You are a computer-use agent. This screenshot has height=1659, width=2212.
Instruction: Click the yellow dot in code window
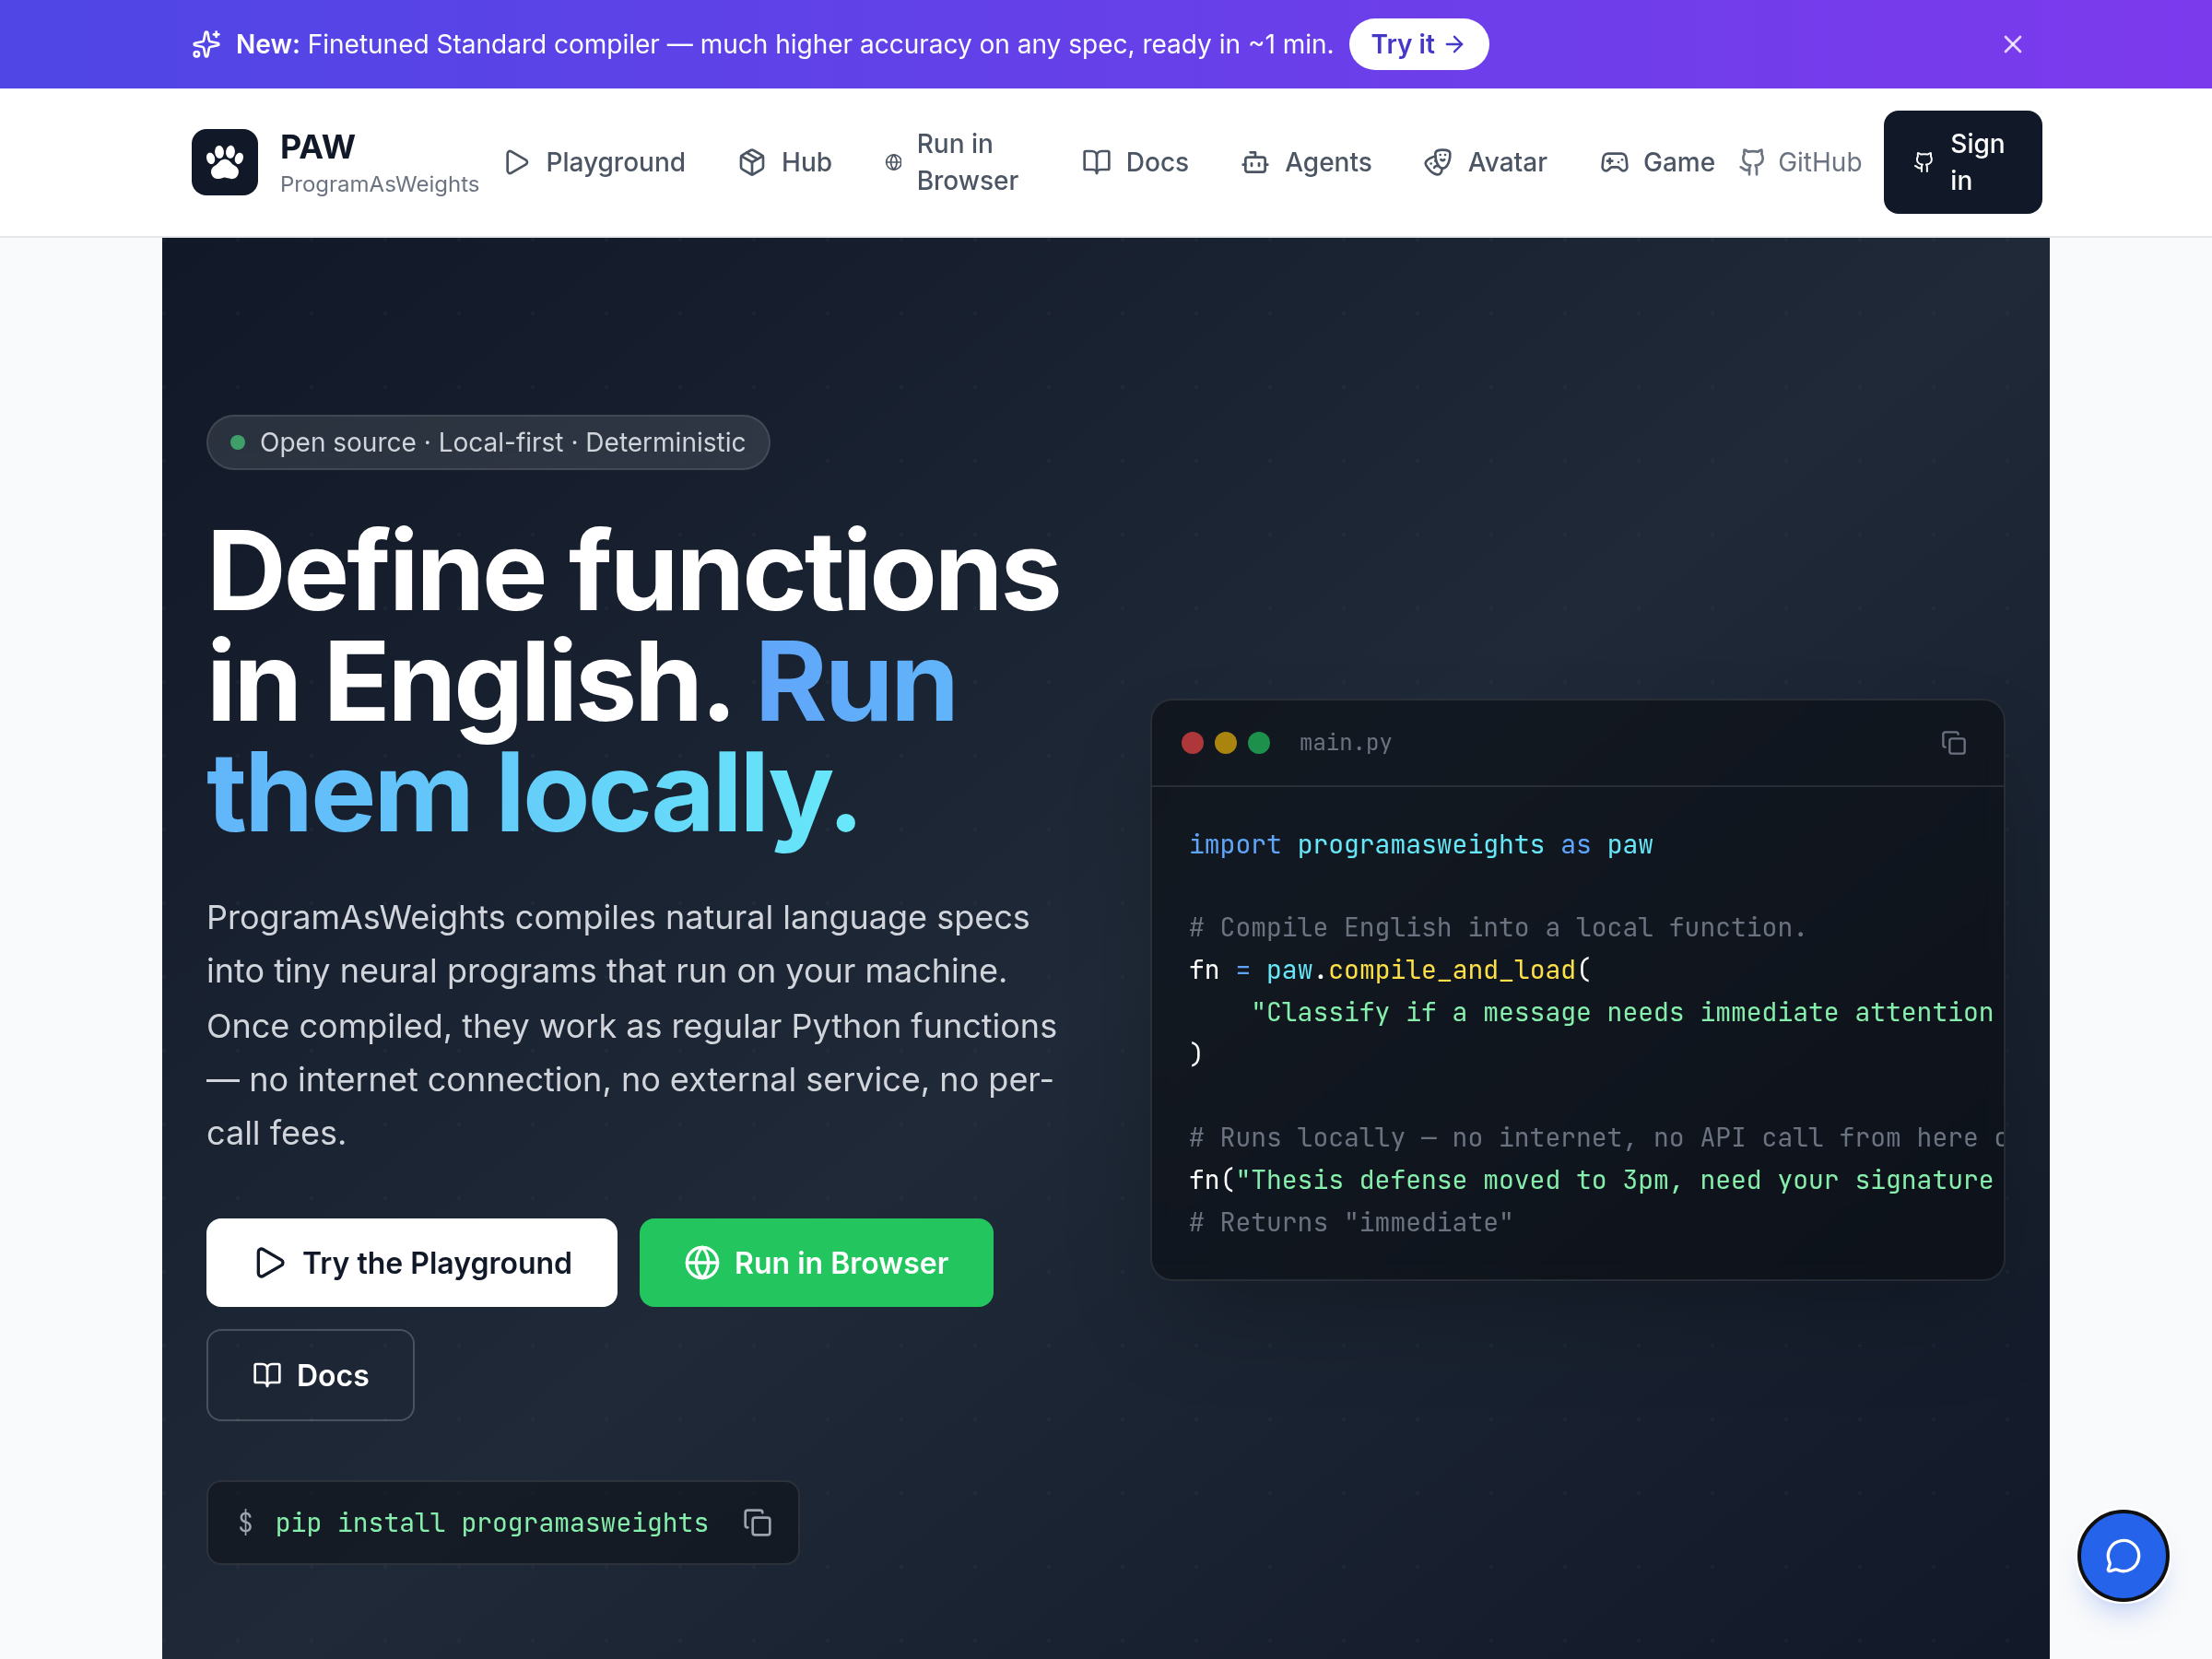pyautogui.click(x=1225, y=742)
